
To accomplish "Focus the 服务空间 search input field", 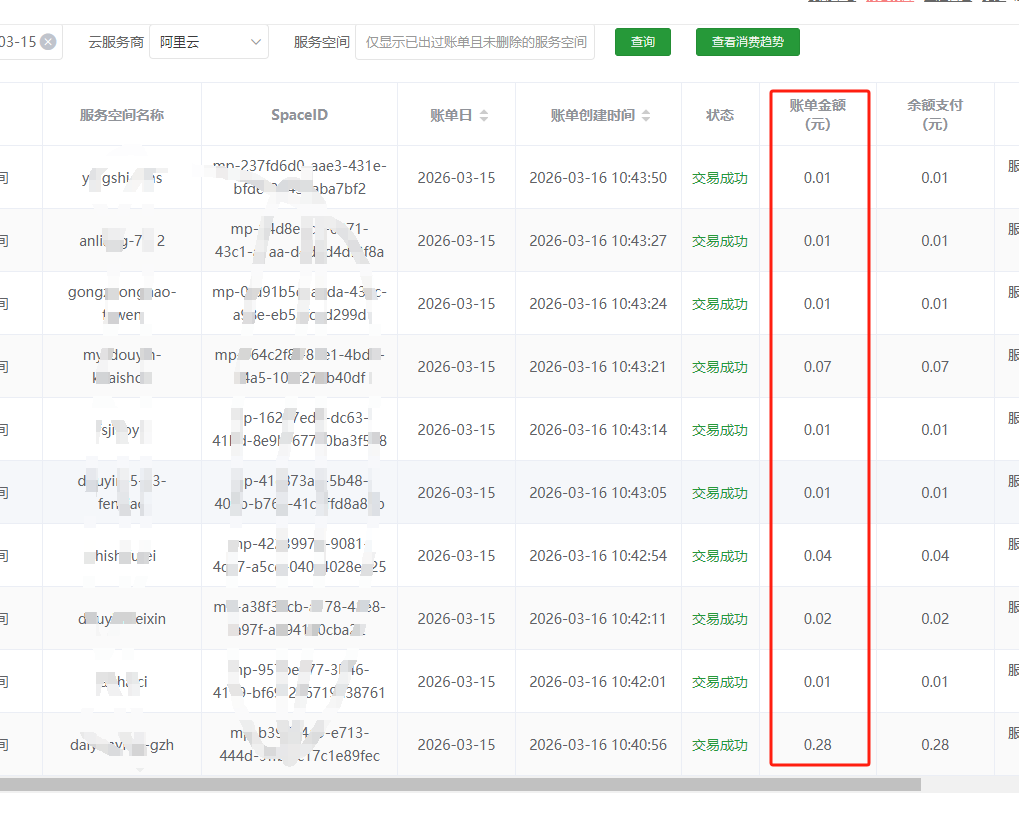I will 475,42.
